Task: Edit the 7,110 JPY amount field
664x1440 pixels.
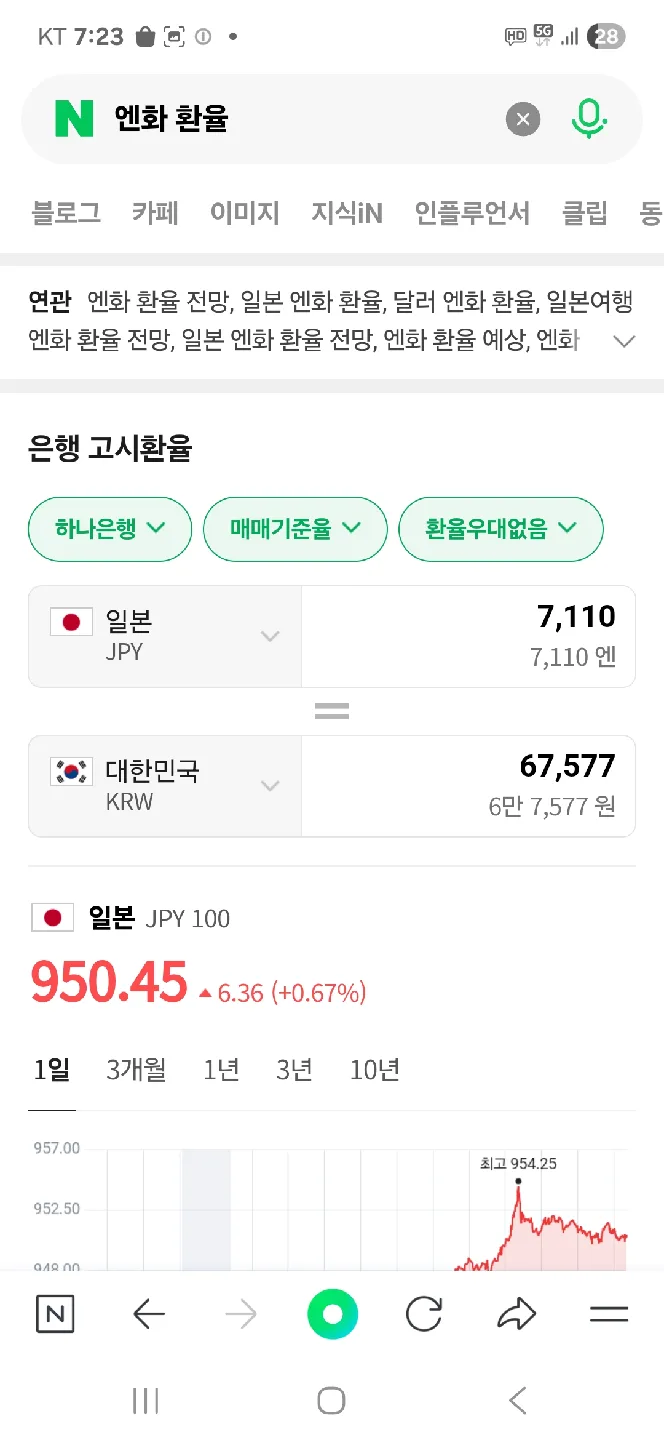Action: point(468,636)
